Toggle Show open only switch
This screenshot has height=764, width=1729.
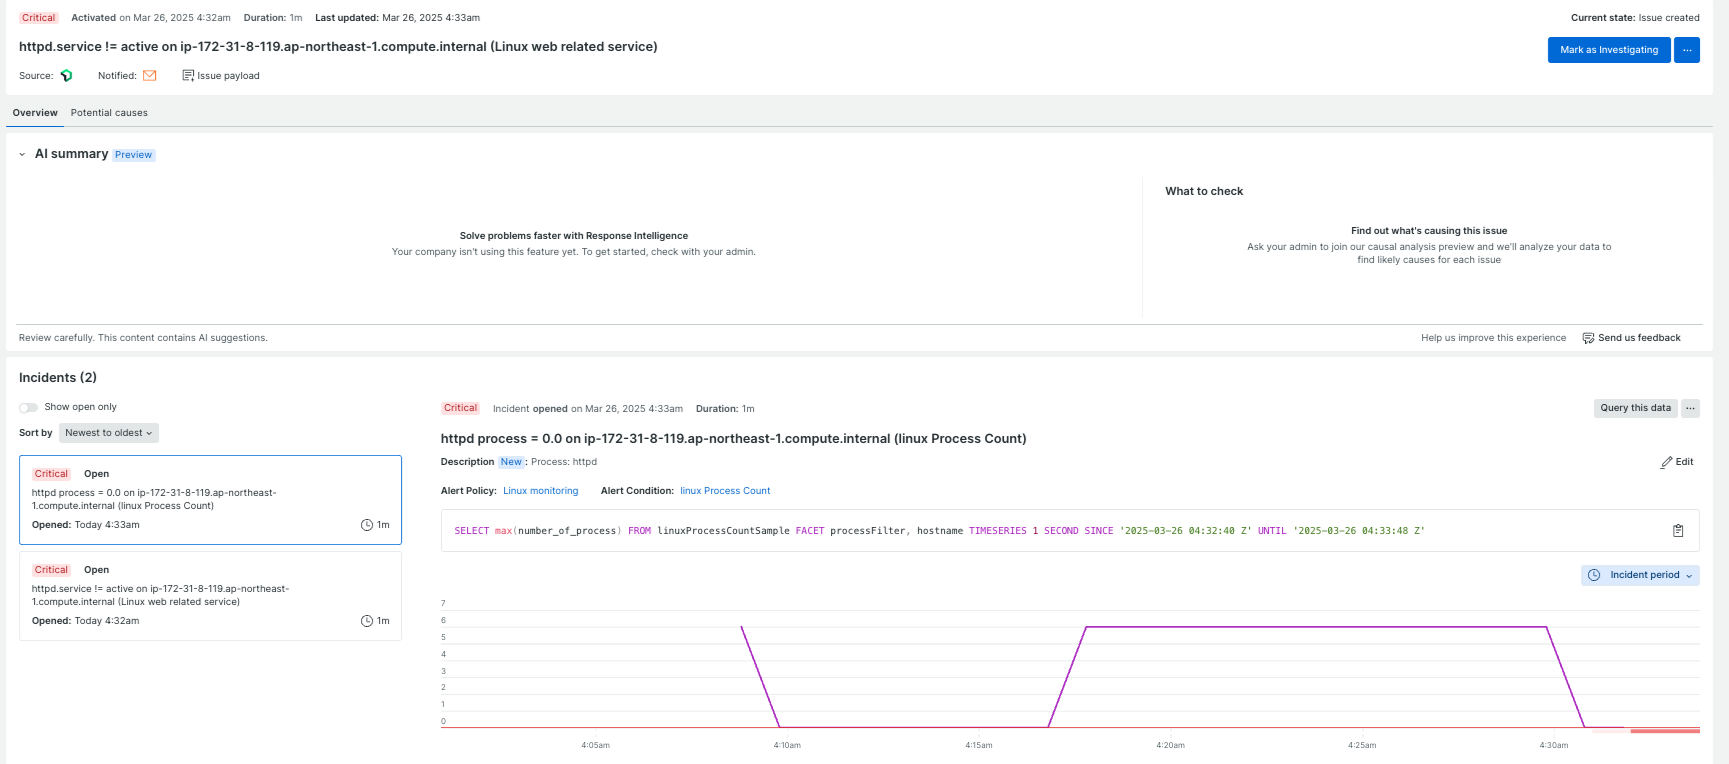point(28,407)
